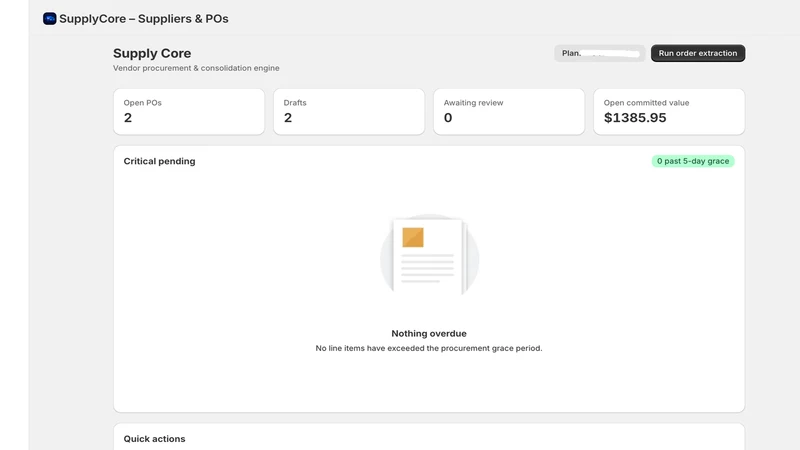Click the Supply Core page title

(x=152, y=53)
